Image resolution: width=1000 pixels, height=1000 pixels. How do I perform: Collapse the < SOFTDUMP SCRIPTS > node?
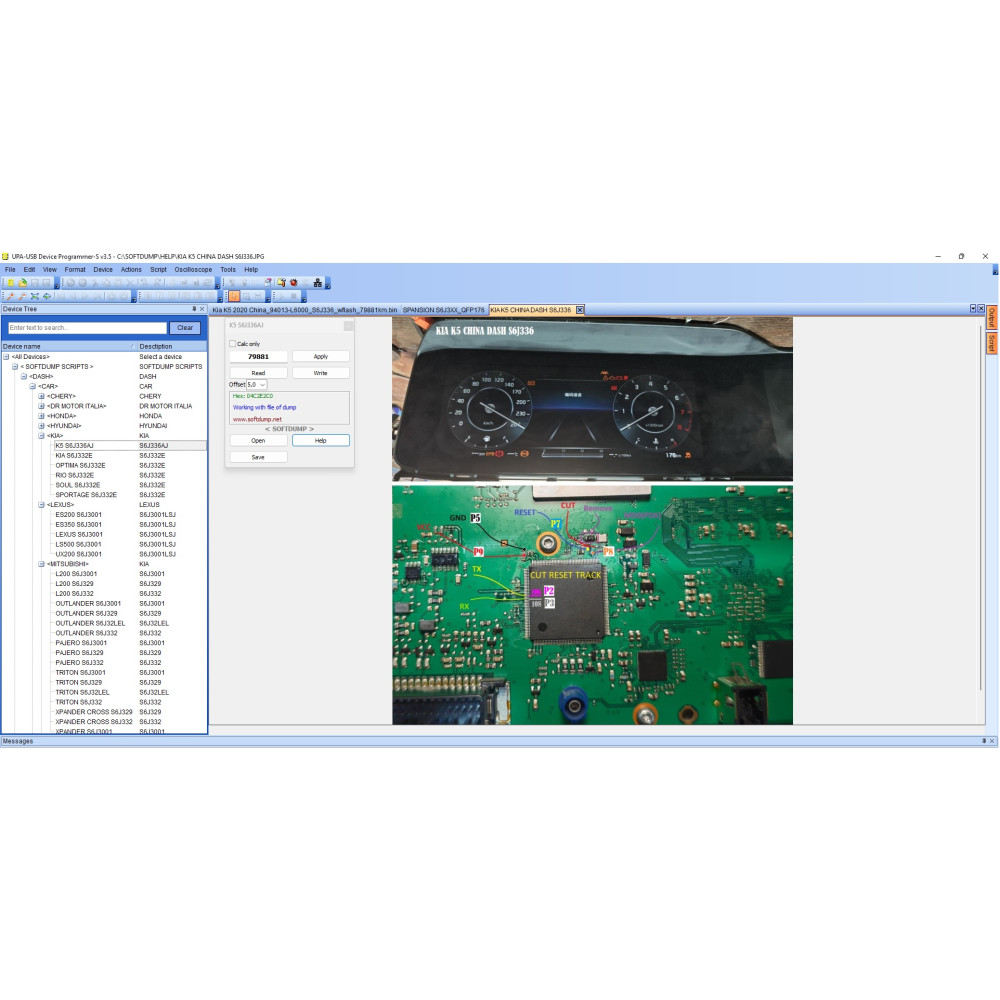pos(15,367)
